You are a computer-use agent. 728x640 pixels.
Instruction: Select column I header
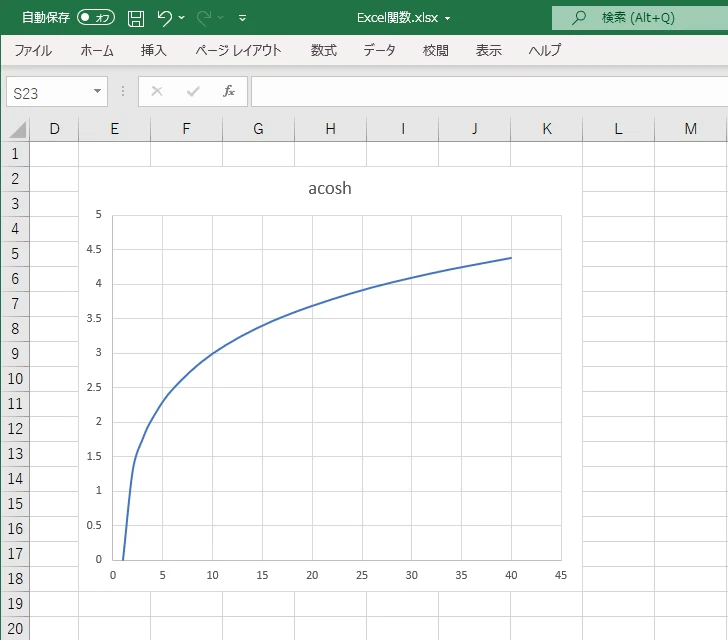(403, 129)
